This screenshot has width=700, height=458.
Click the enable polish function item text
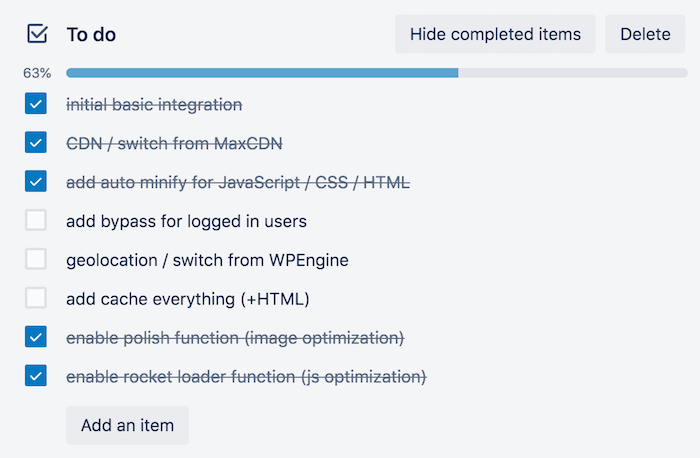pyautogui.click(x=235, y=338)
